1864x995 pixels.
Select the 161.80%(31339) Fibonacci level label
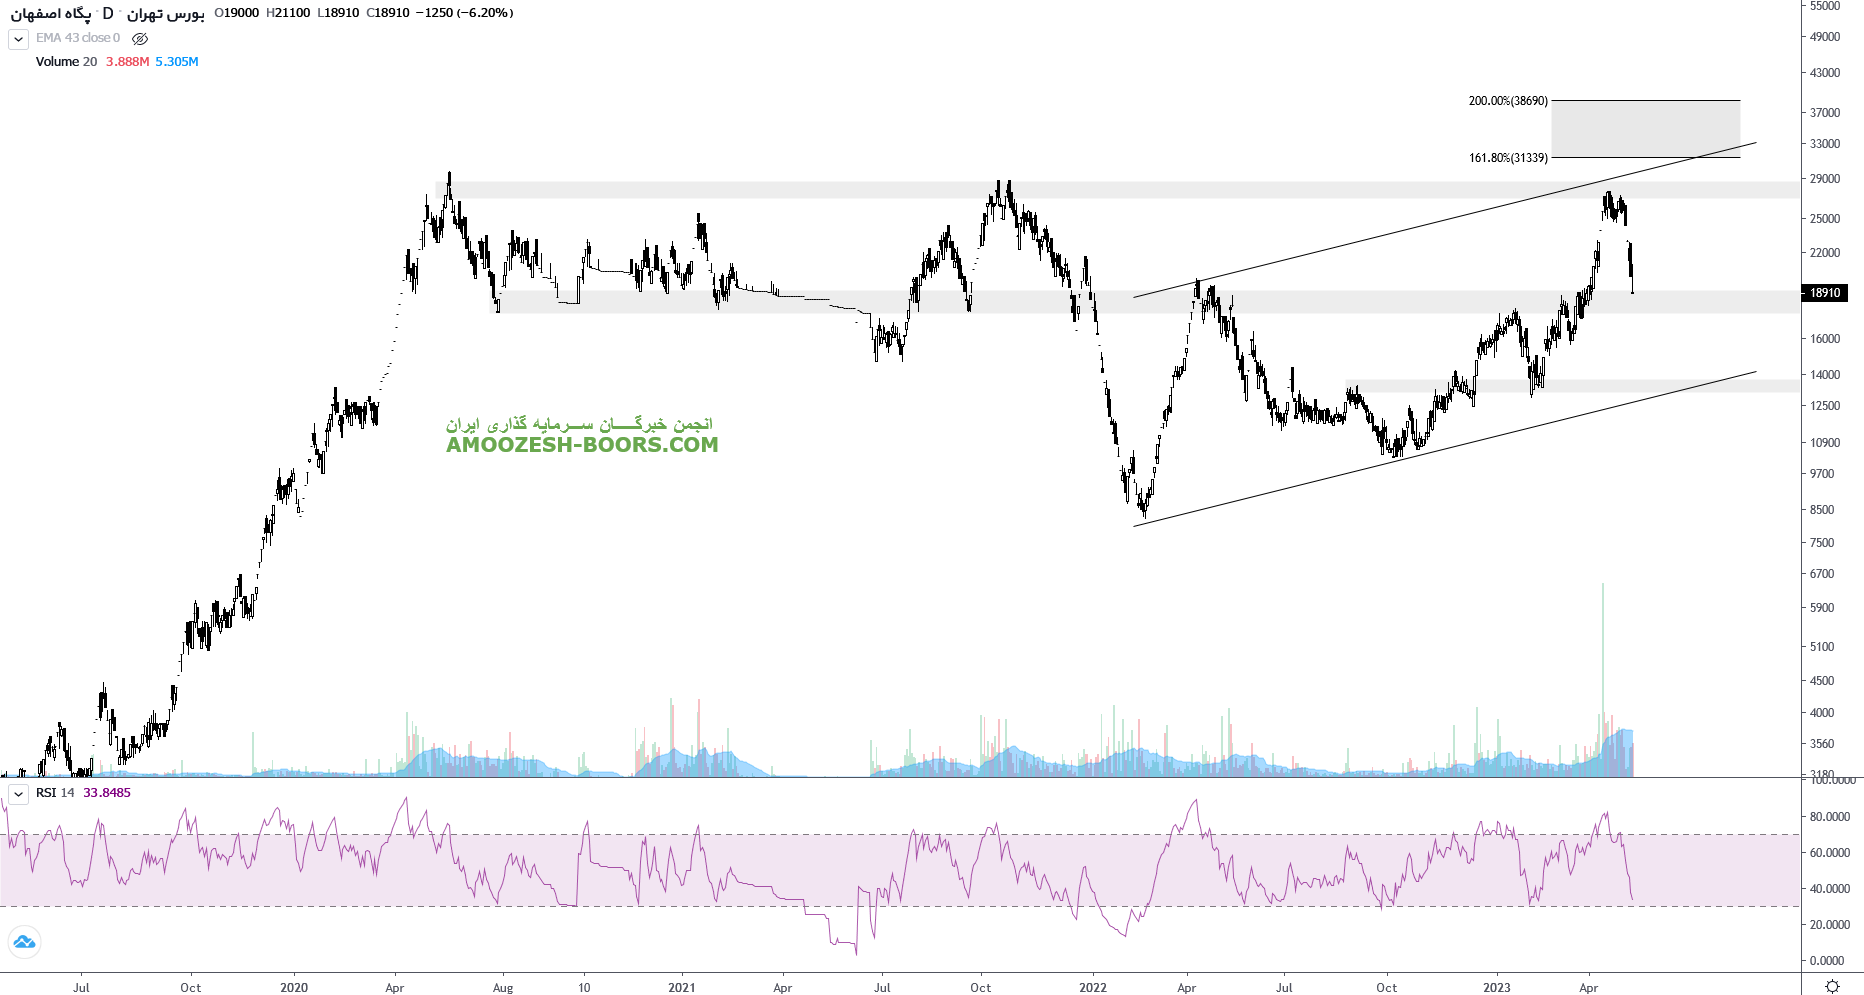(1507, 158)
